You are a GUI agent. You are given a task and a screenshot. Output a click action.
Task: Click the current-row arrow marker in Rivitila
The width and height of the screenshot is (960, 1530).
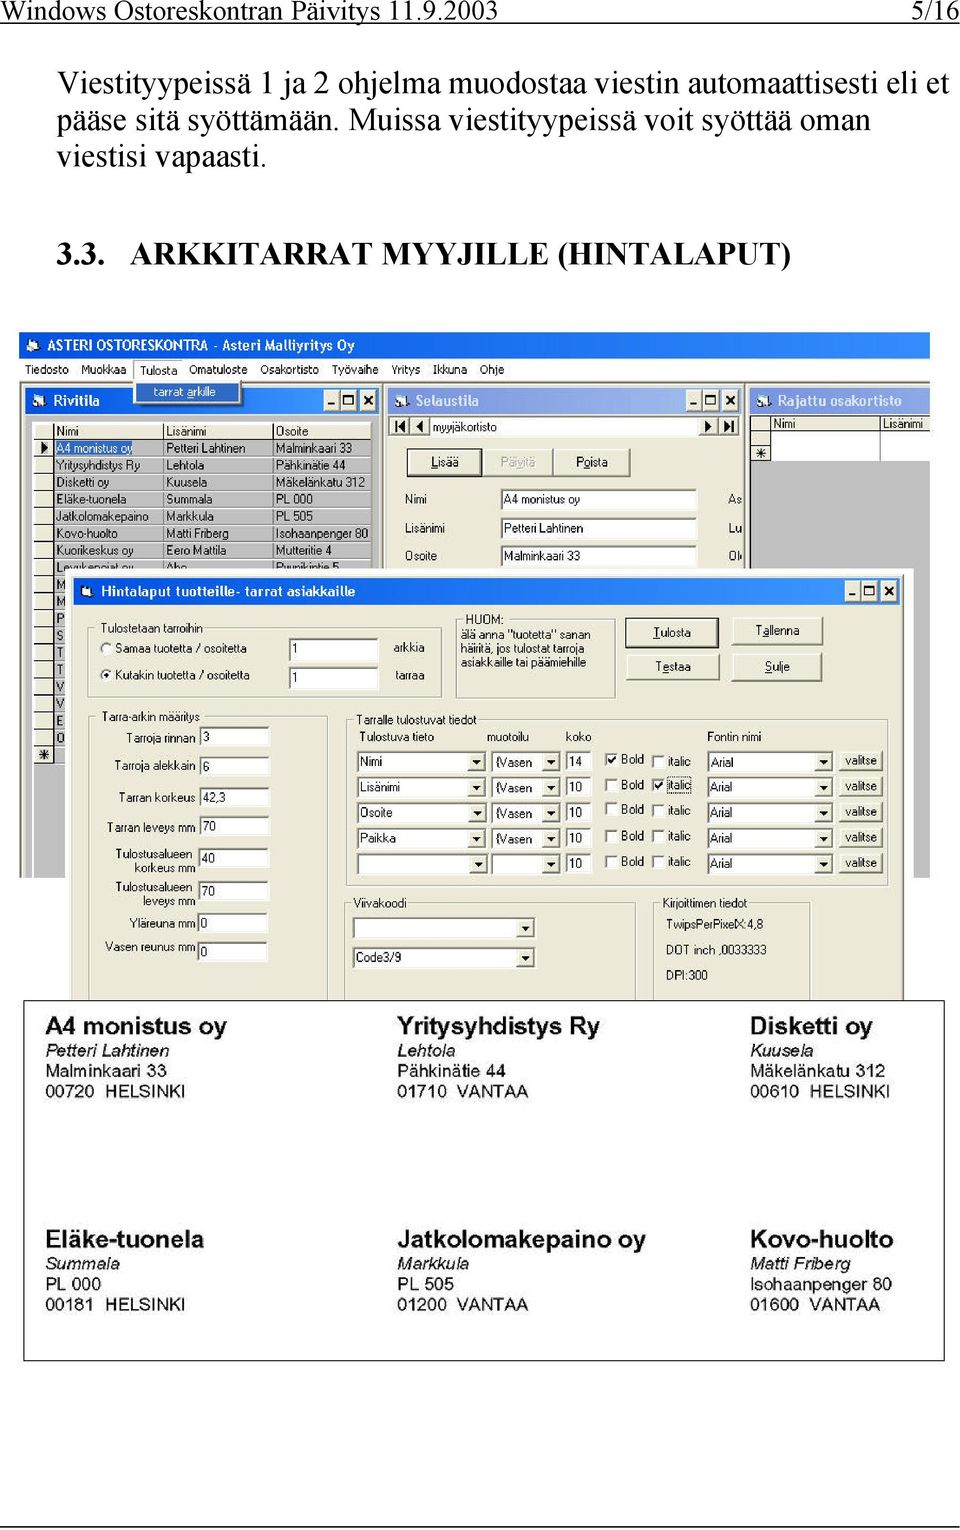coord(44,448)
